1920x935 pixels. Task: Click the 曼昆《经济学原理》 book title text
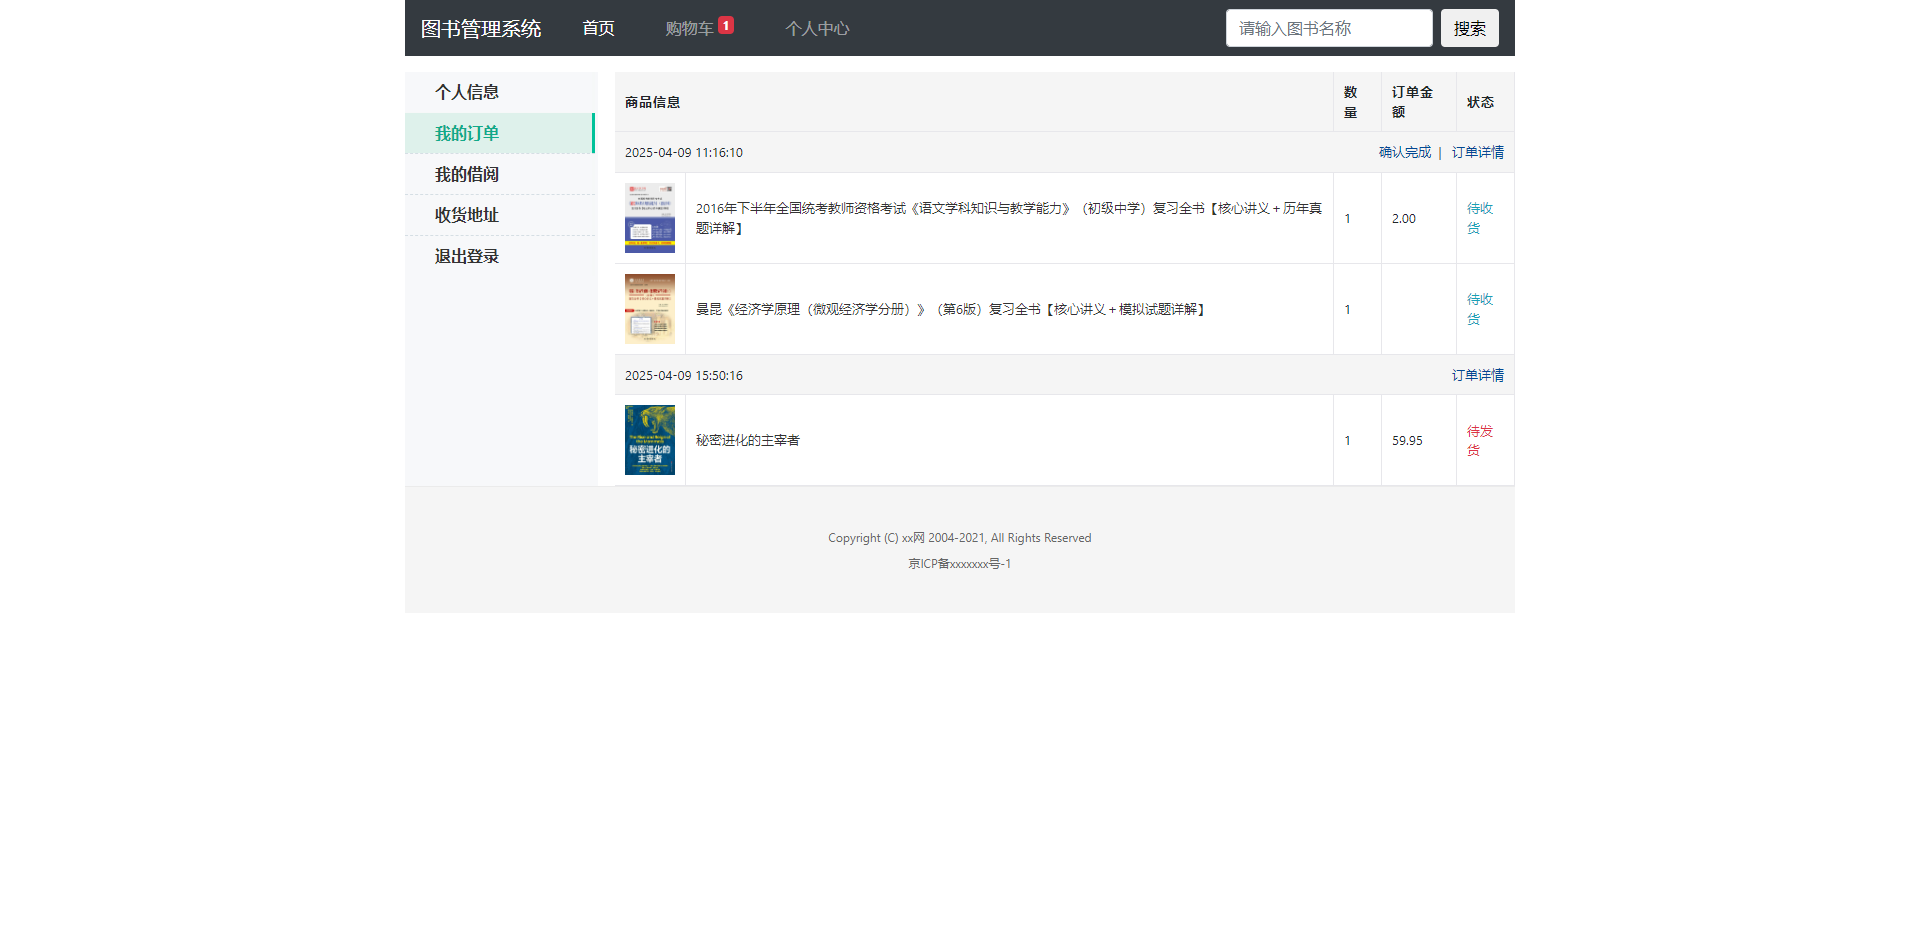tap(952, 309)
